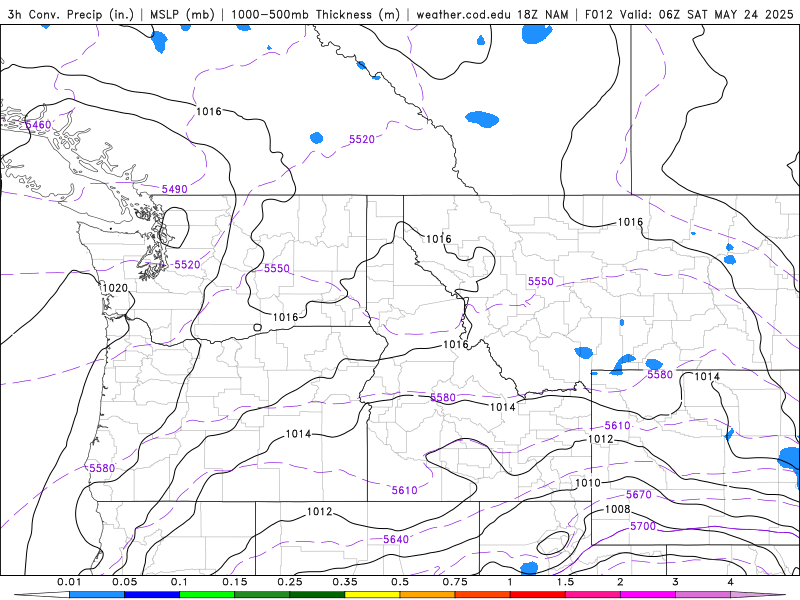
Task: Click the legend value 4
Action: [x=731, y=582]
